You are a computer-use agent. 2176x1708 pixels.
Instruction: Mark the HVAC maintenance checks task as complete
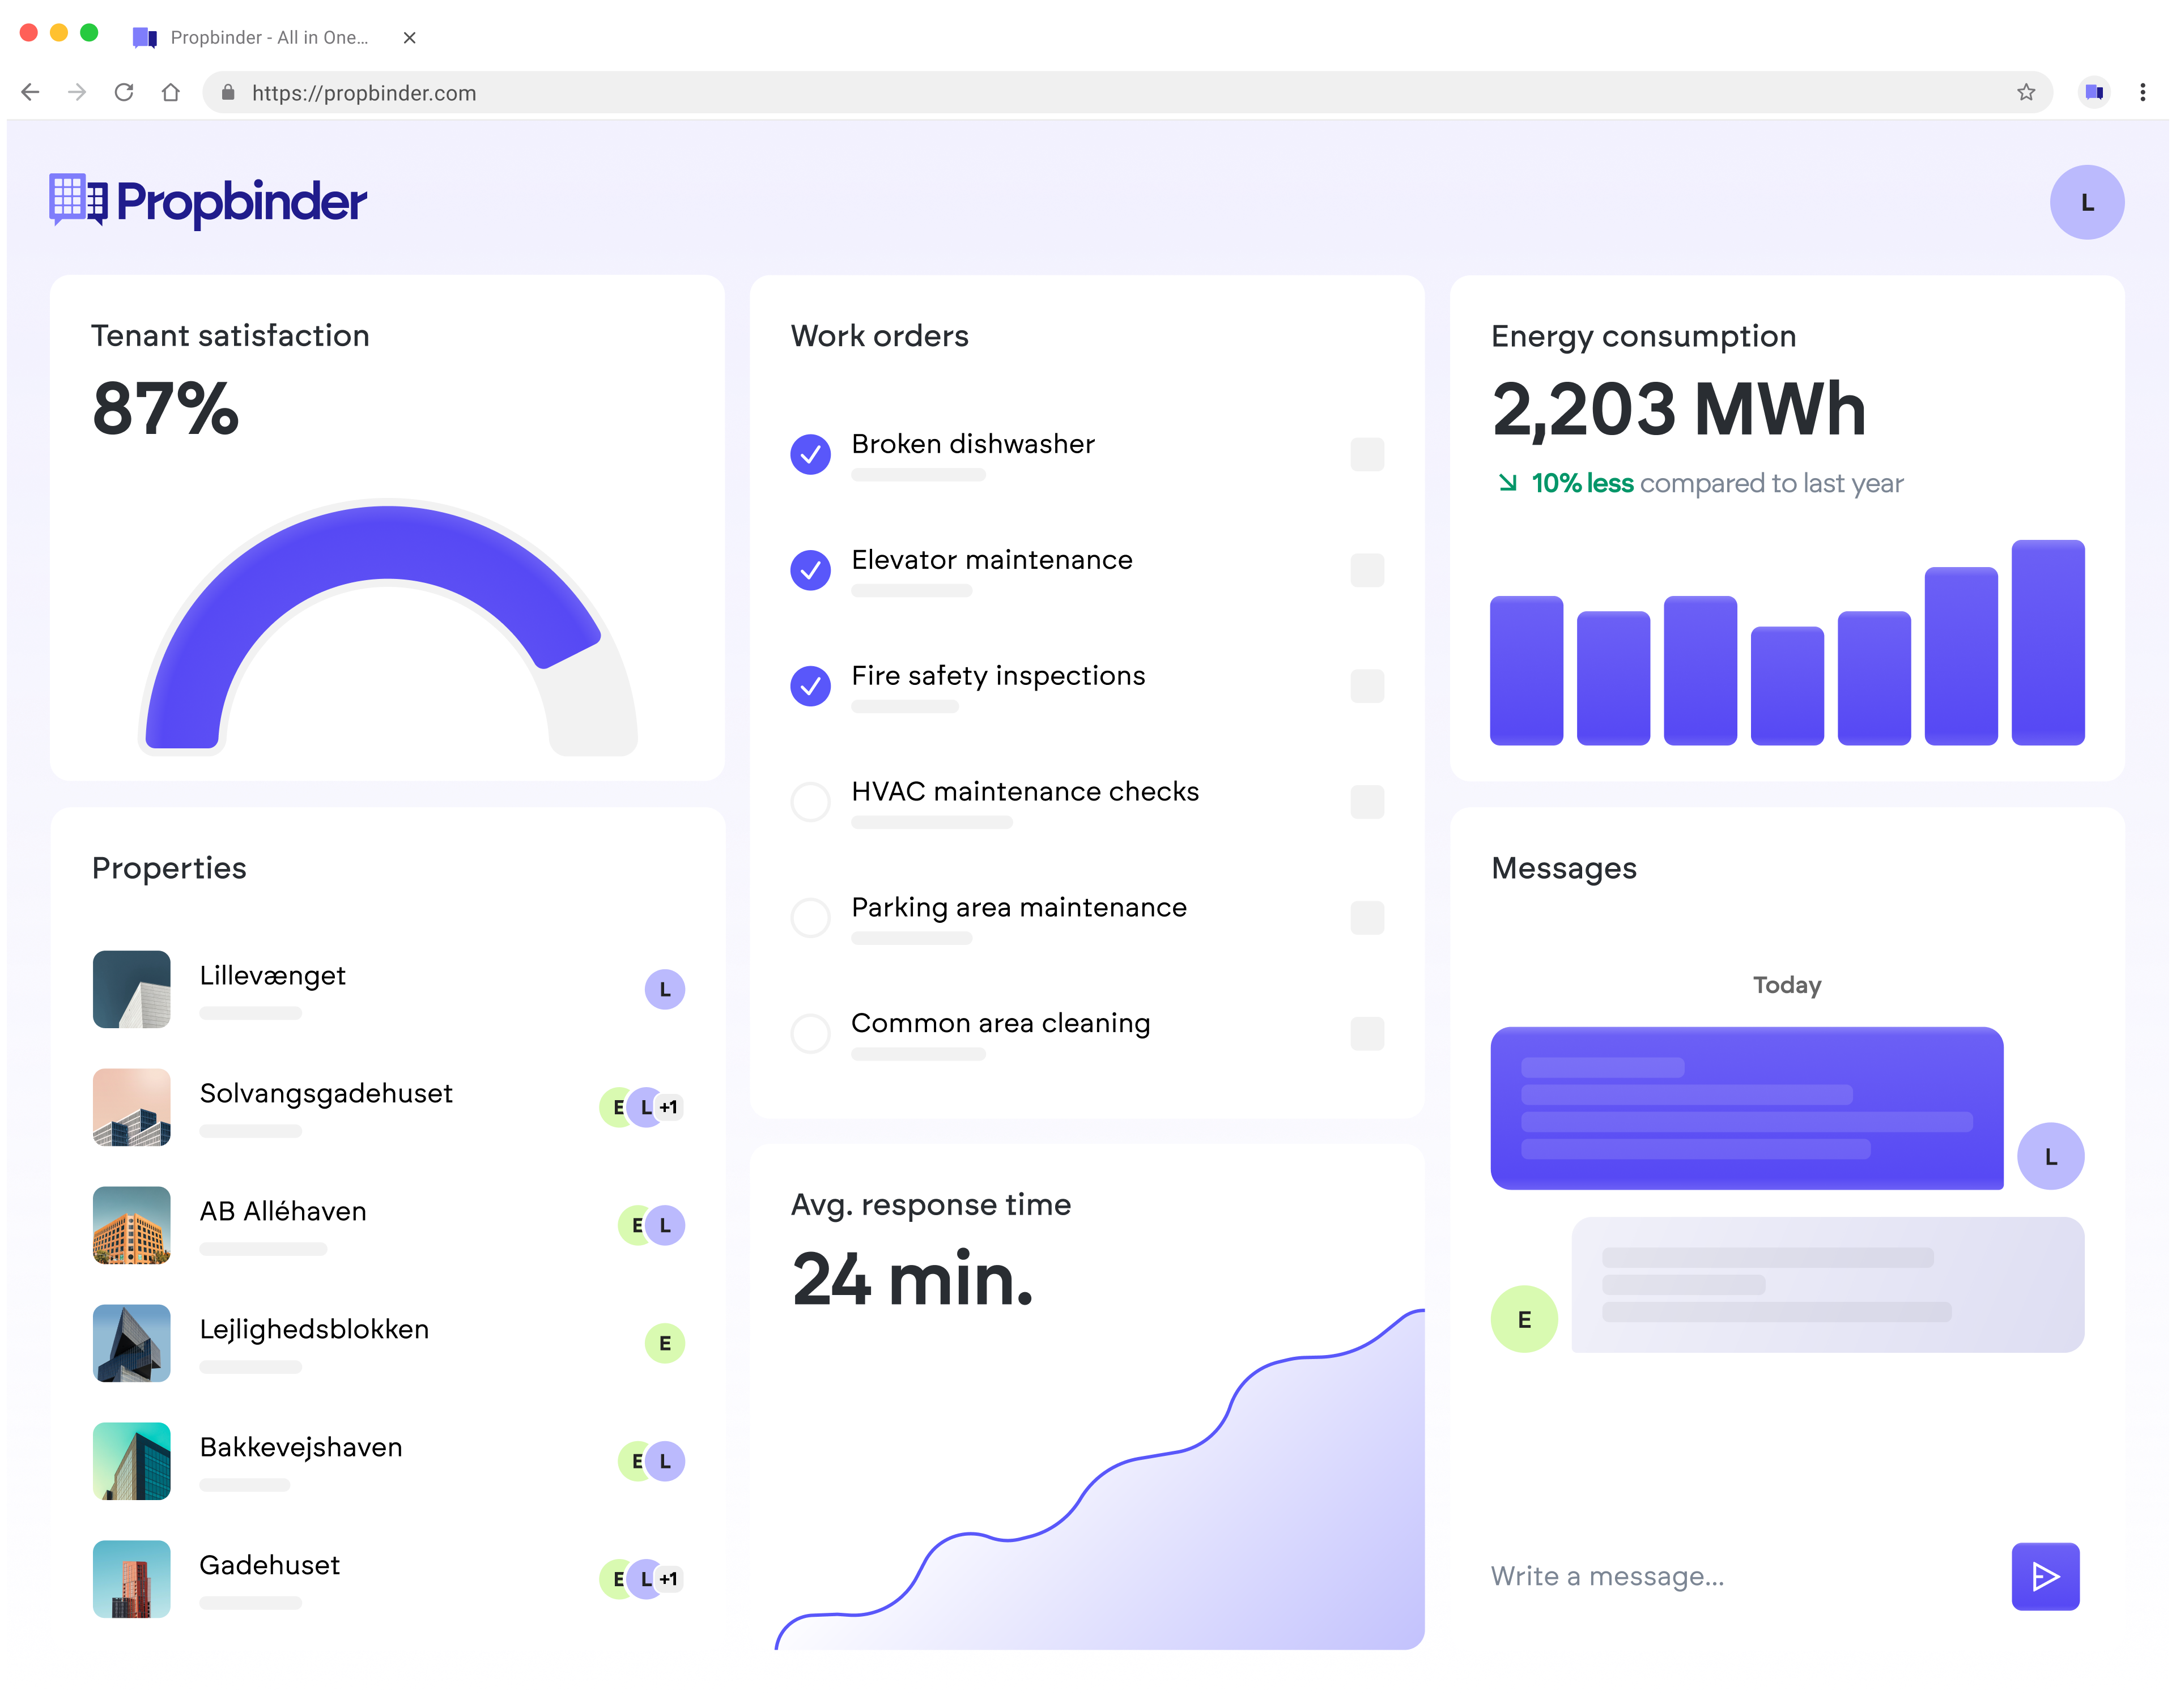click(810, 802)
